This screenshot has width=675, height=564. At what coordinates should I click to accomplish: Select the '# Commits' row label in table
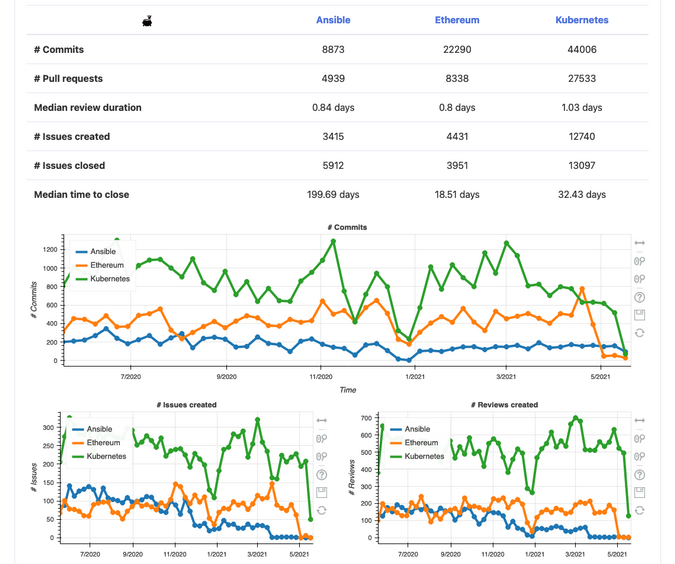(59, 50)
